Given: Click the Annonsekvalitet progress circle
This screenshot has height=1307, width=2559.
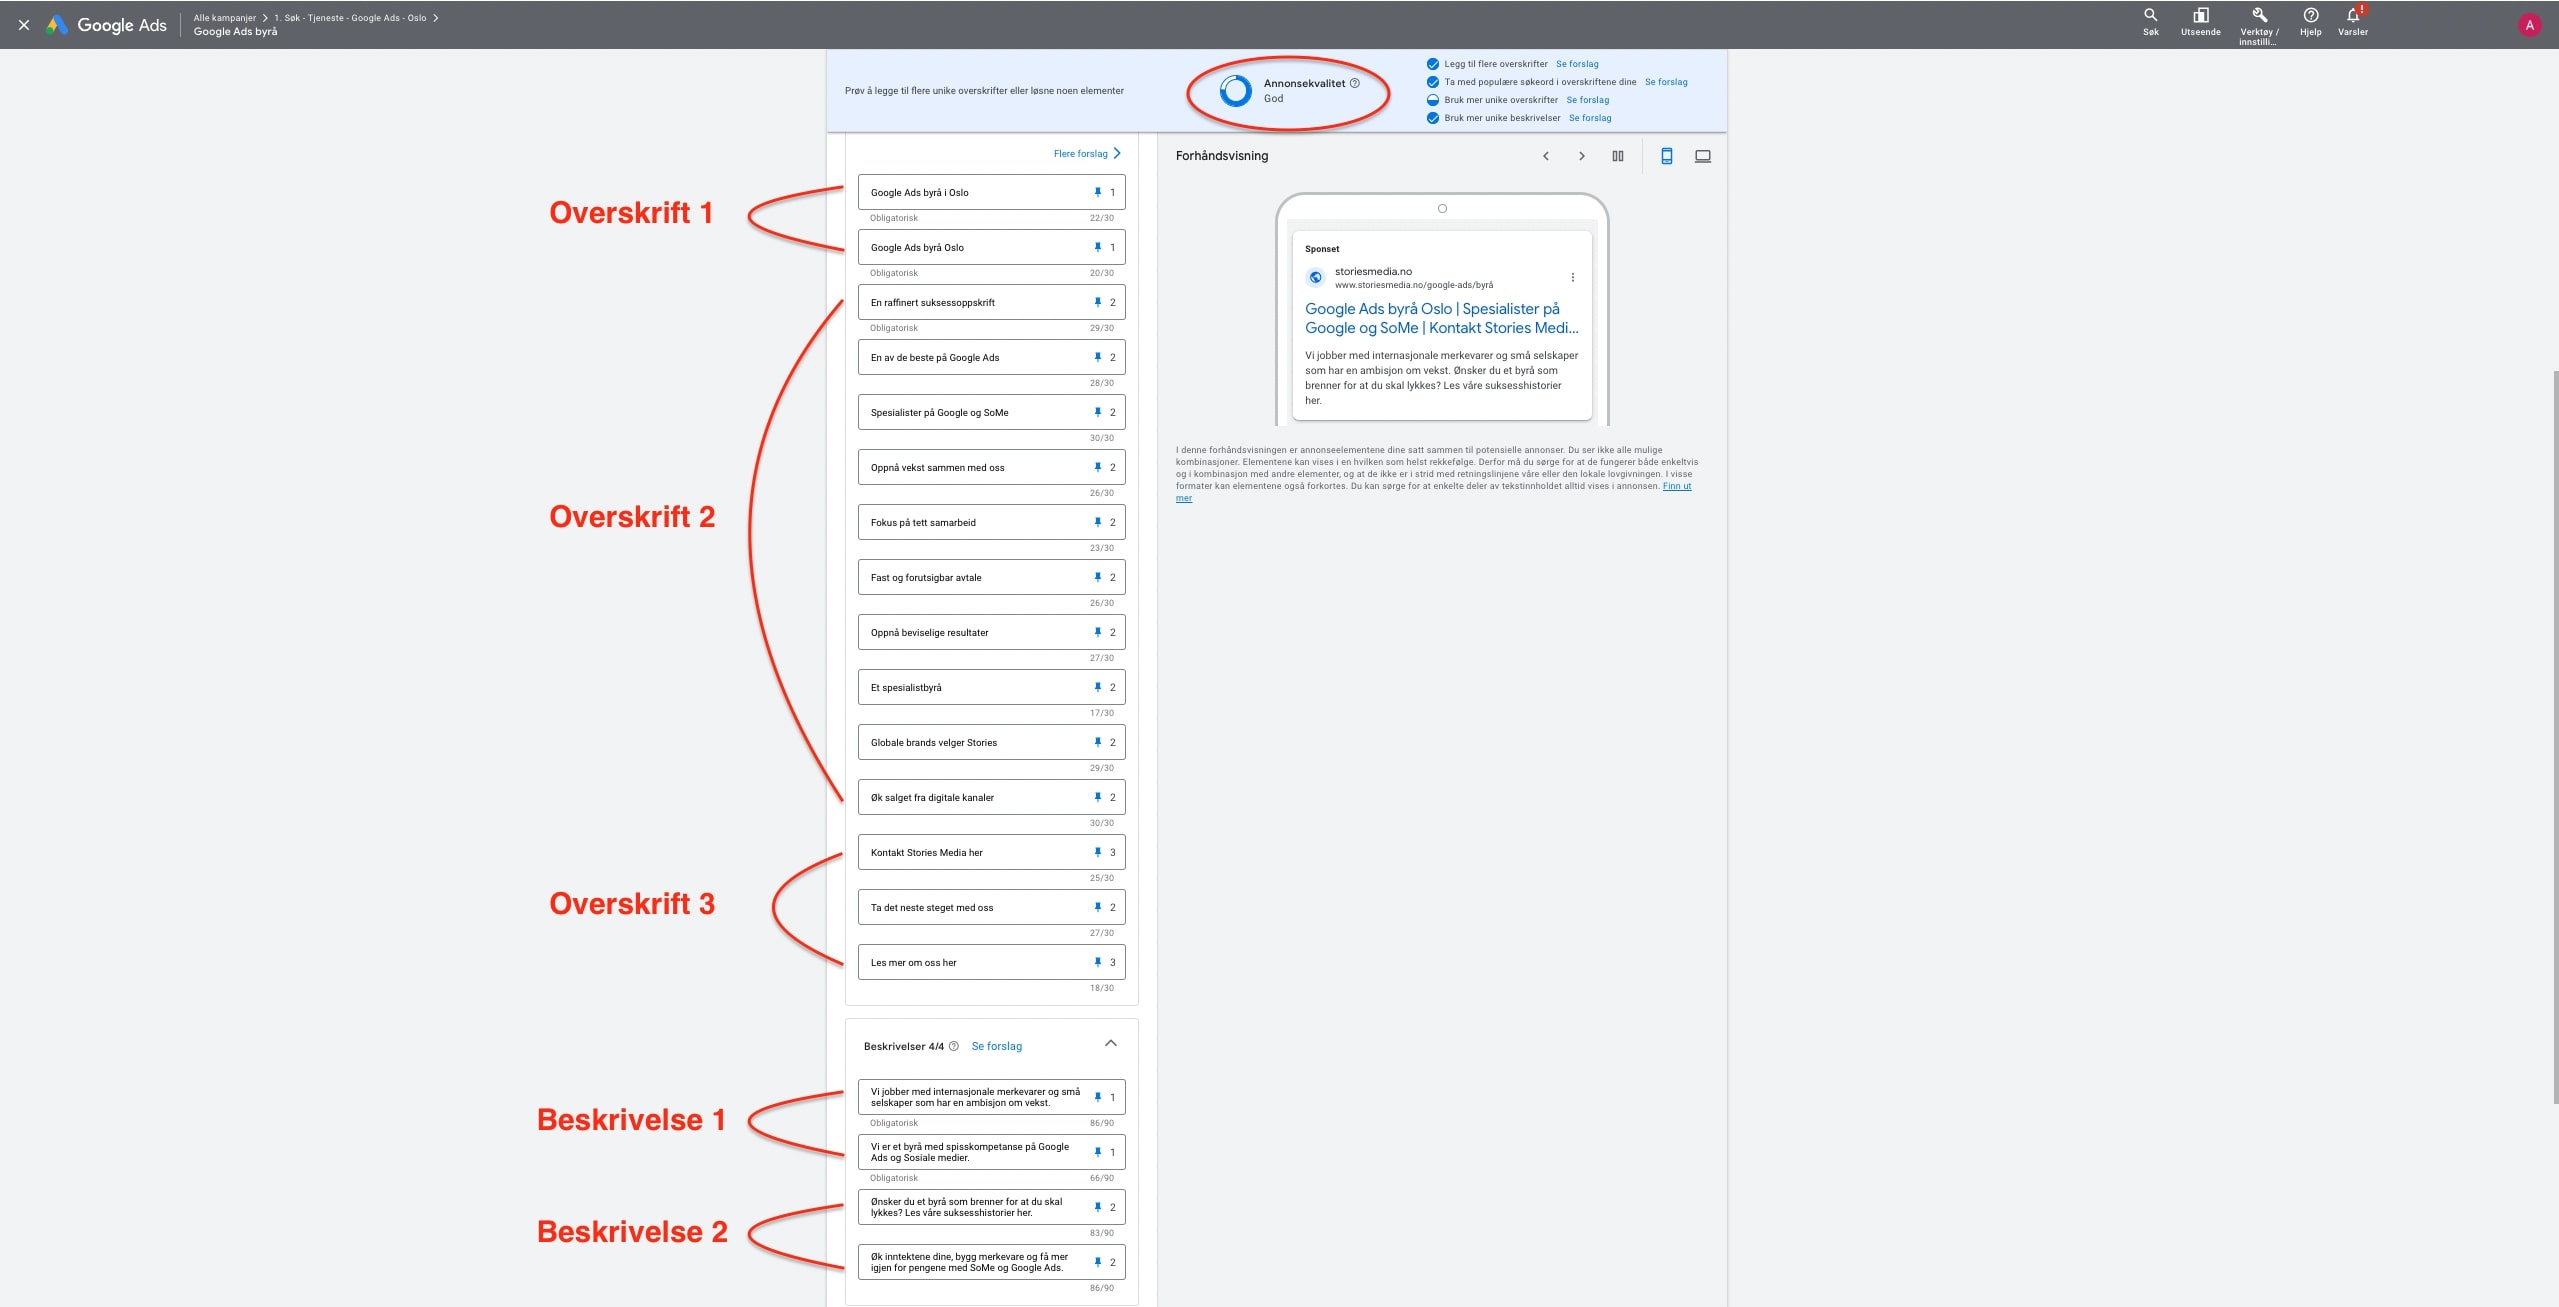Looking at the screenshot, I should (1235, 91).
